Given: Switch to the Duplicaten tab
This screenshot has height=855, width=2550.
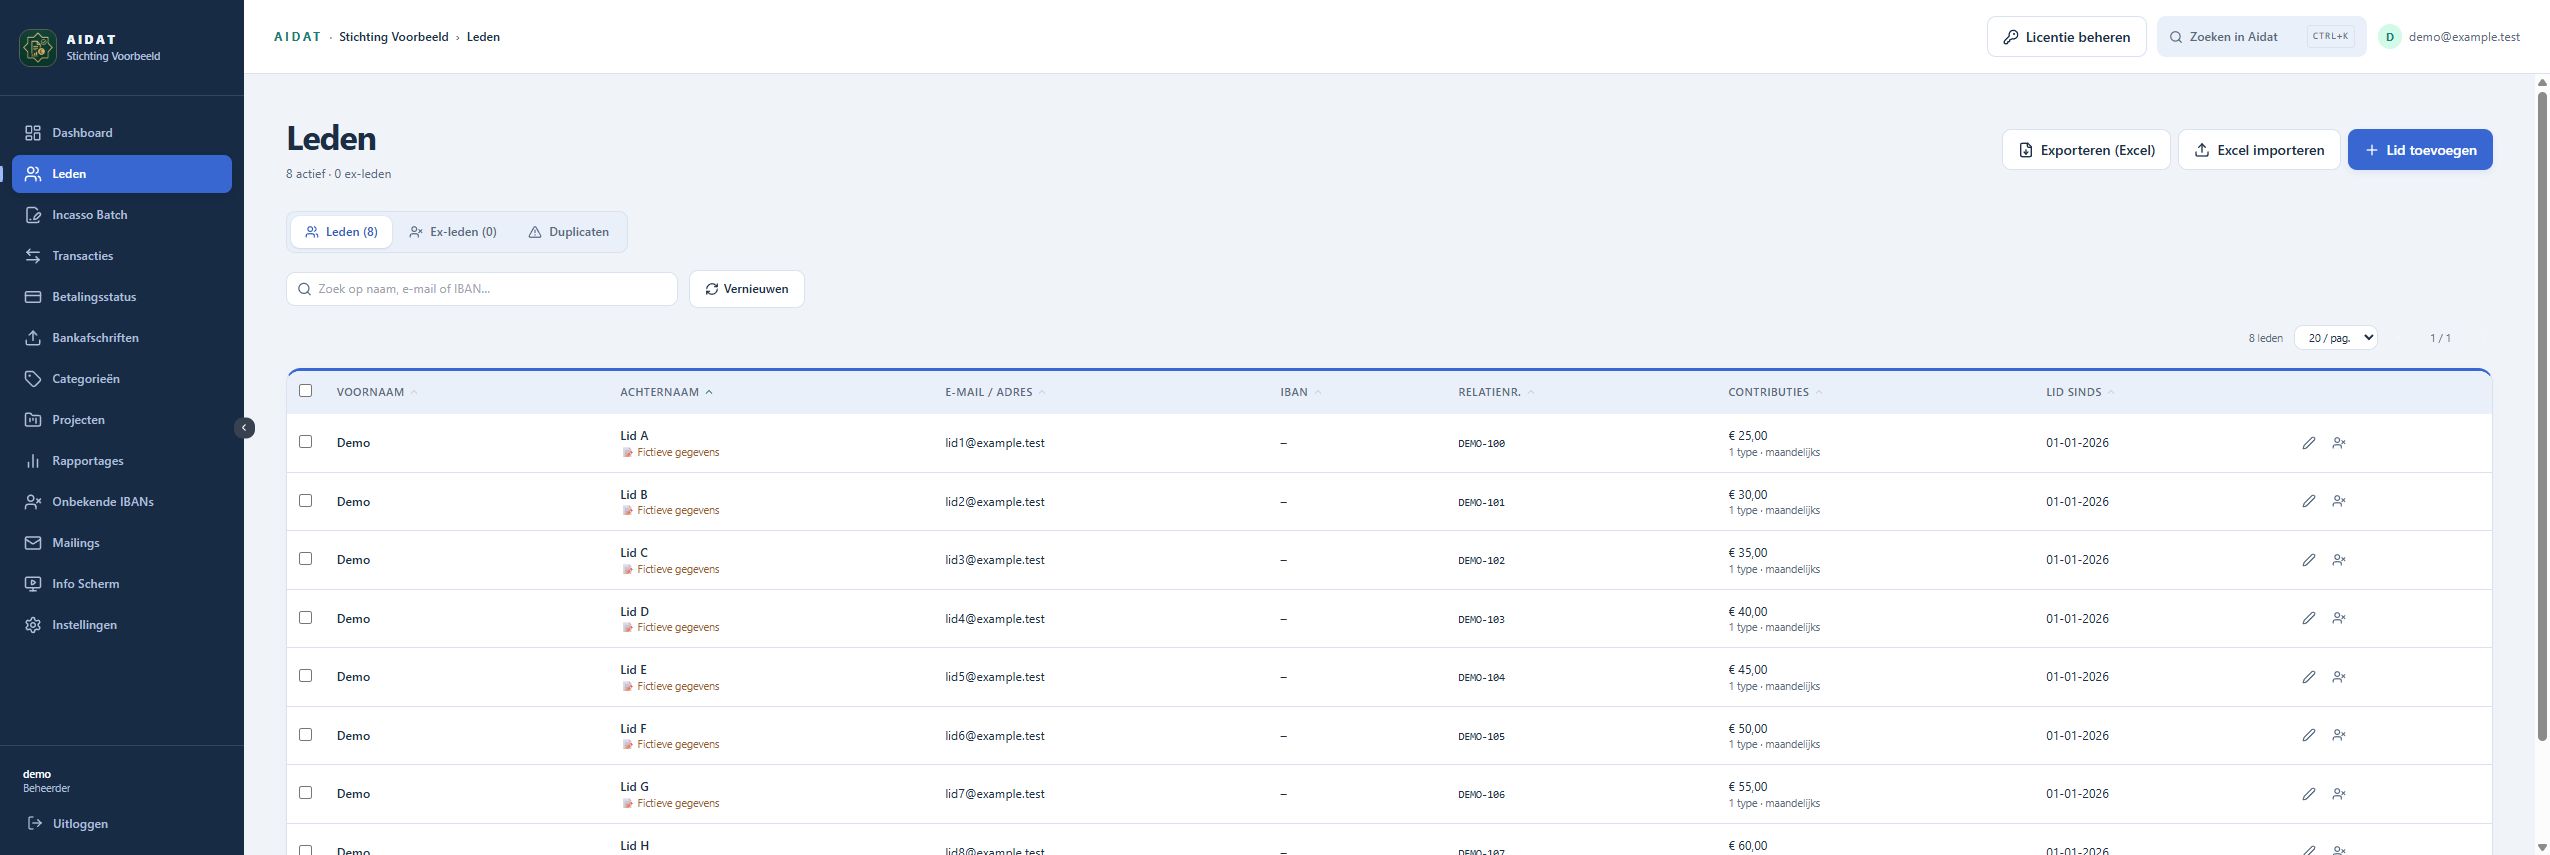Looking at the screenshot, I should click(x=568, y=232).
